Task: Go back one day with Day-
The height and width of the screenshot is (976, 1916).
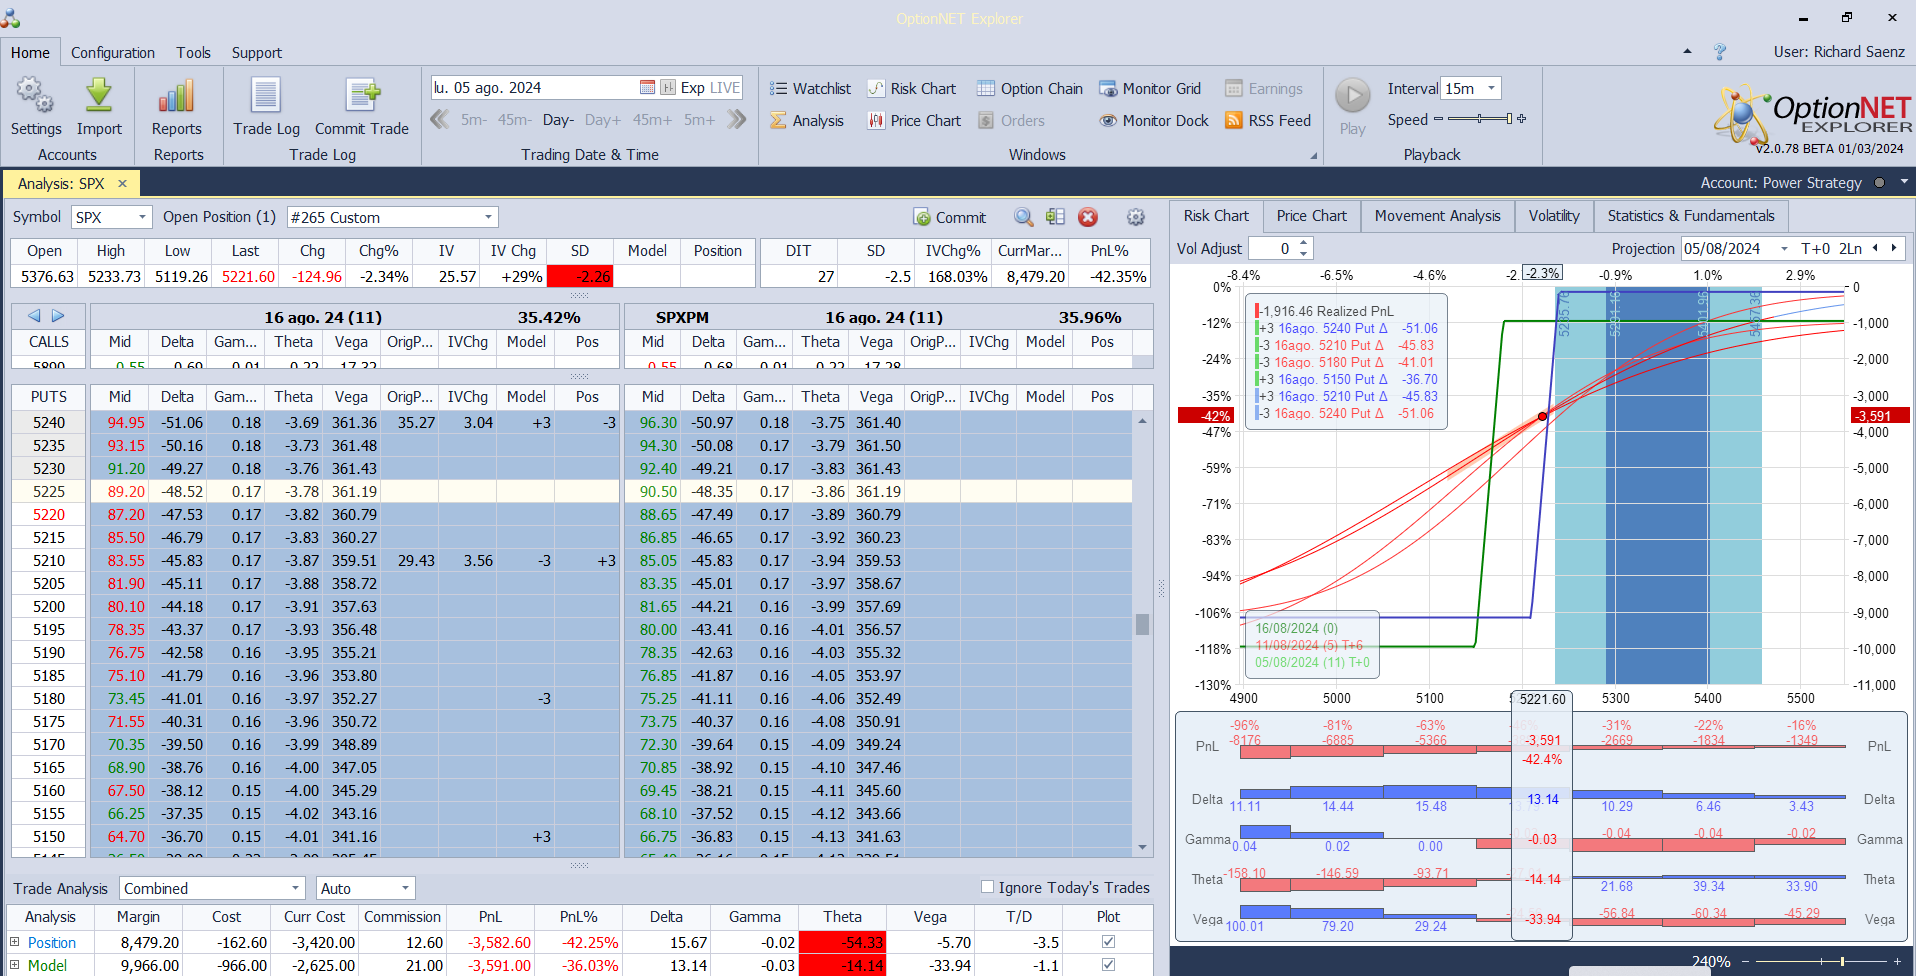Action: [558, 120]
